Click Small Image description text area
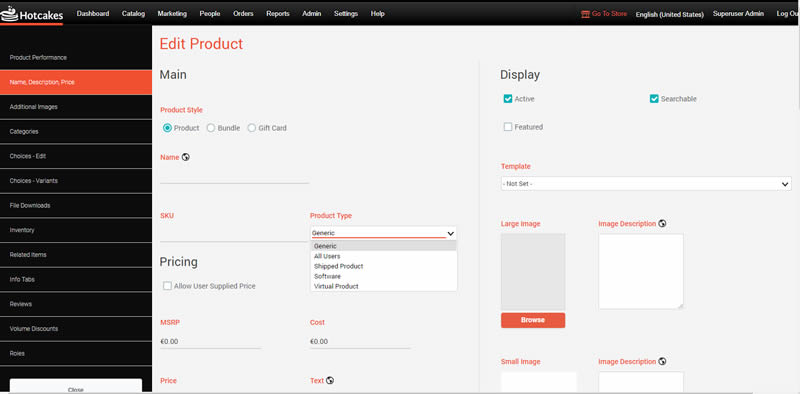This screenshot has width=800, height=394. point(641,383)
